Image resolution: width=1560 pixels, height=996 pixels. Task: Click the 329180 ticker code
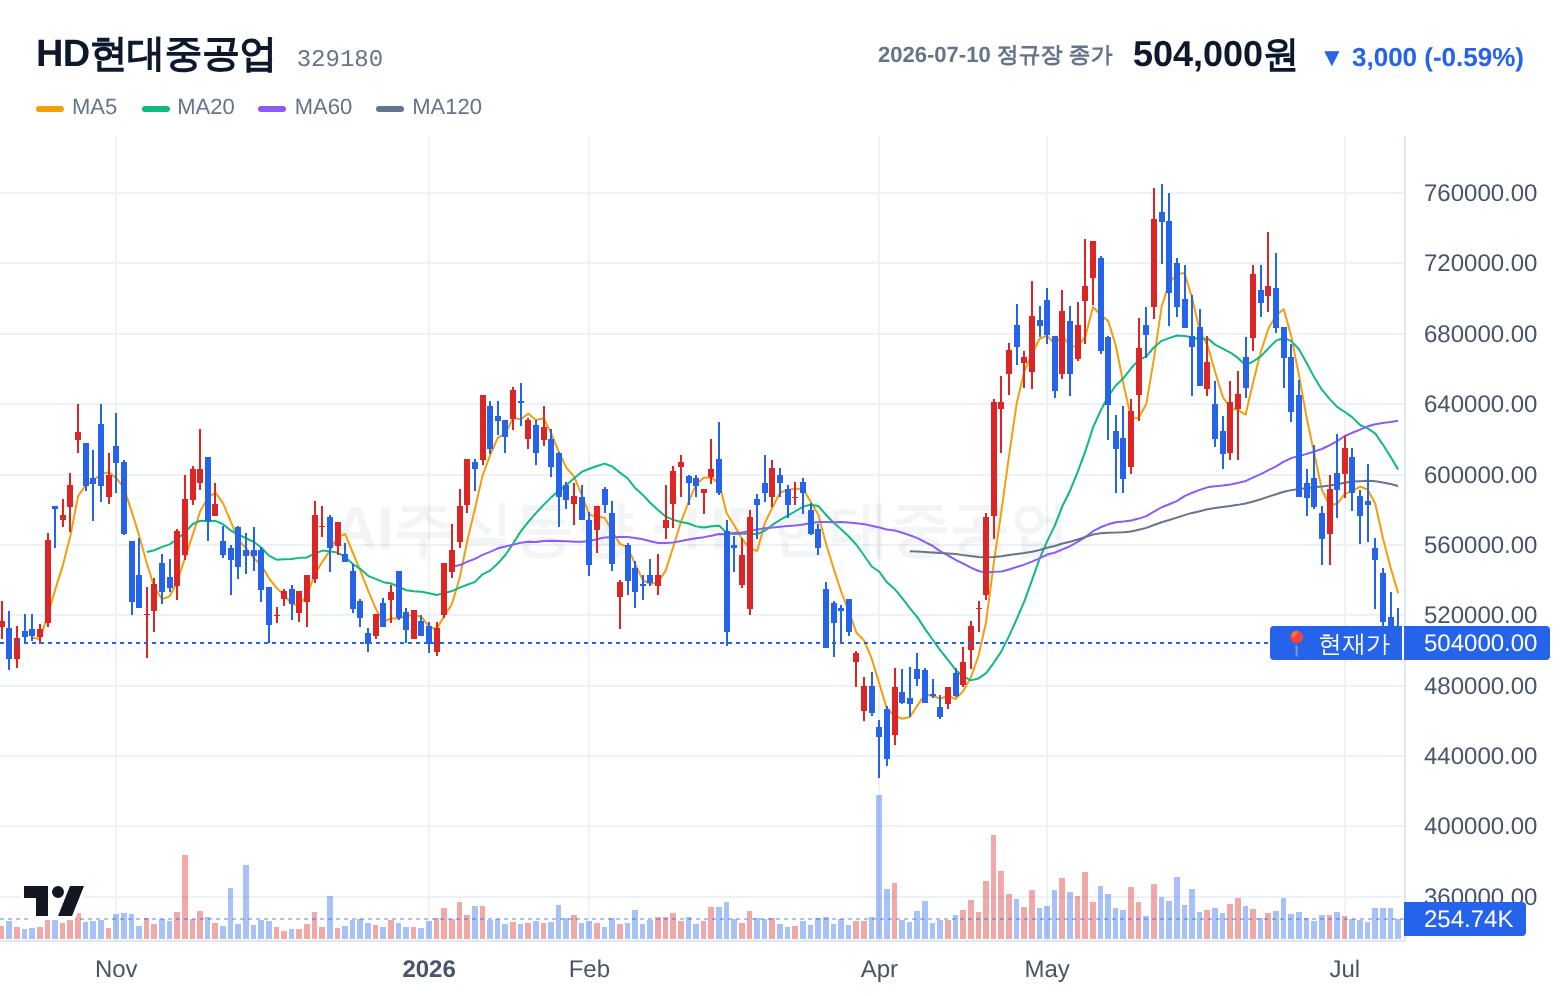(x=340, y=59)
